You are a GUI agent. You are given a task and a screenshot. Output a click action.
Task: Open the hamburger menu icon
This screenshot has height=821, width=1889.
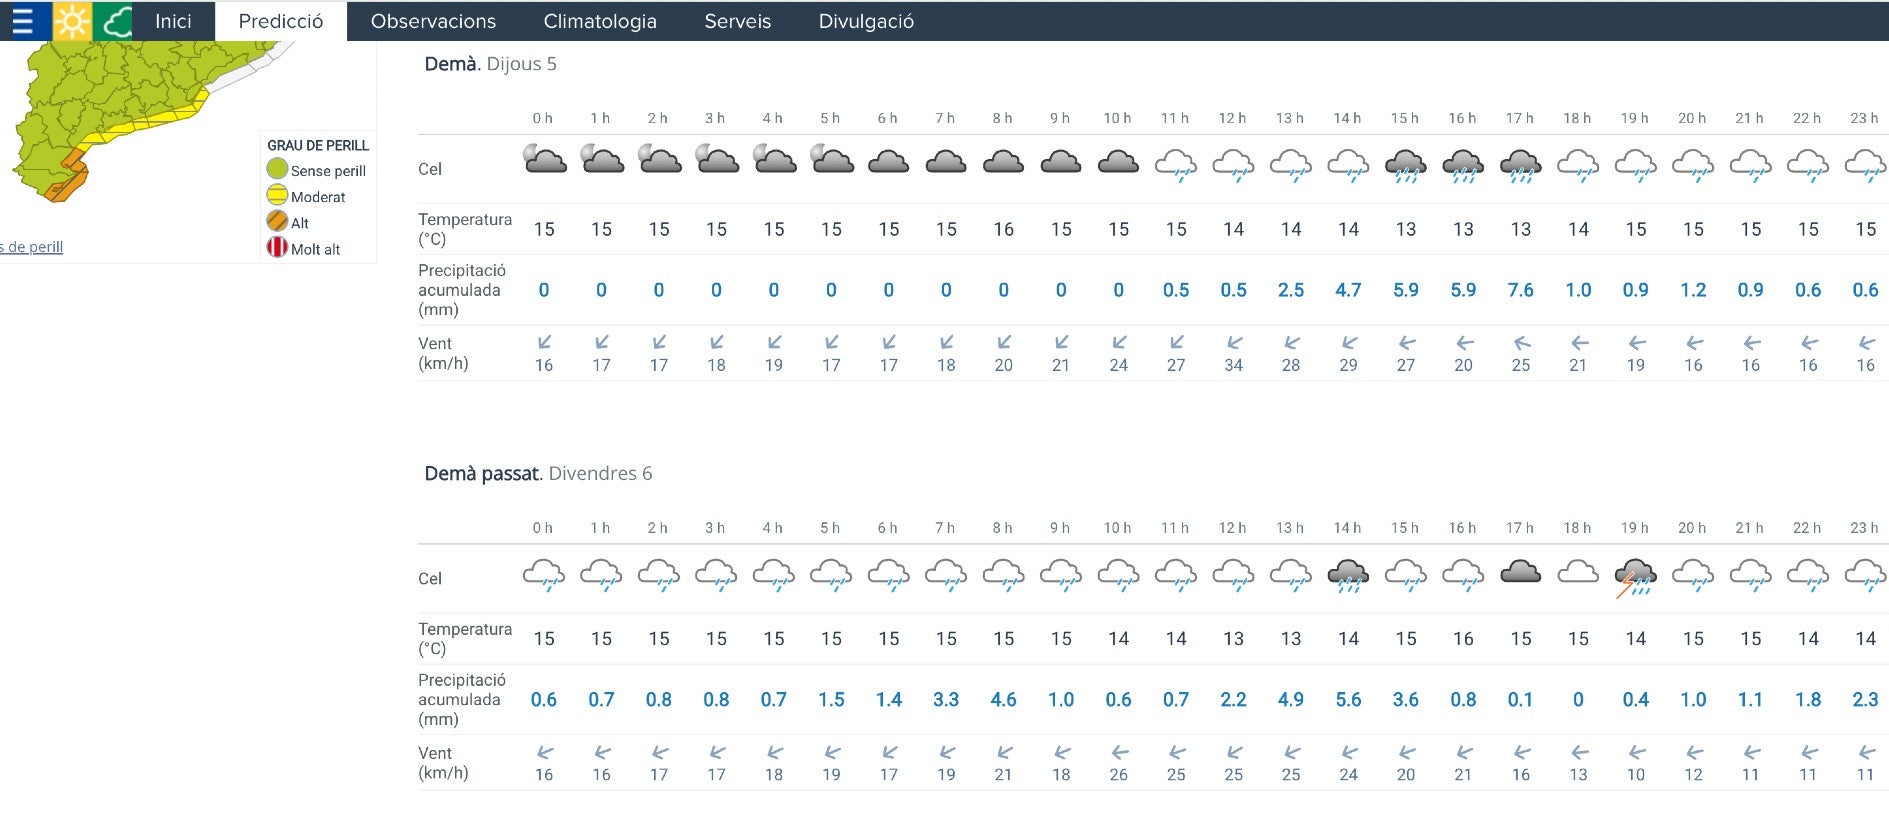[22, 21]
